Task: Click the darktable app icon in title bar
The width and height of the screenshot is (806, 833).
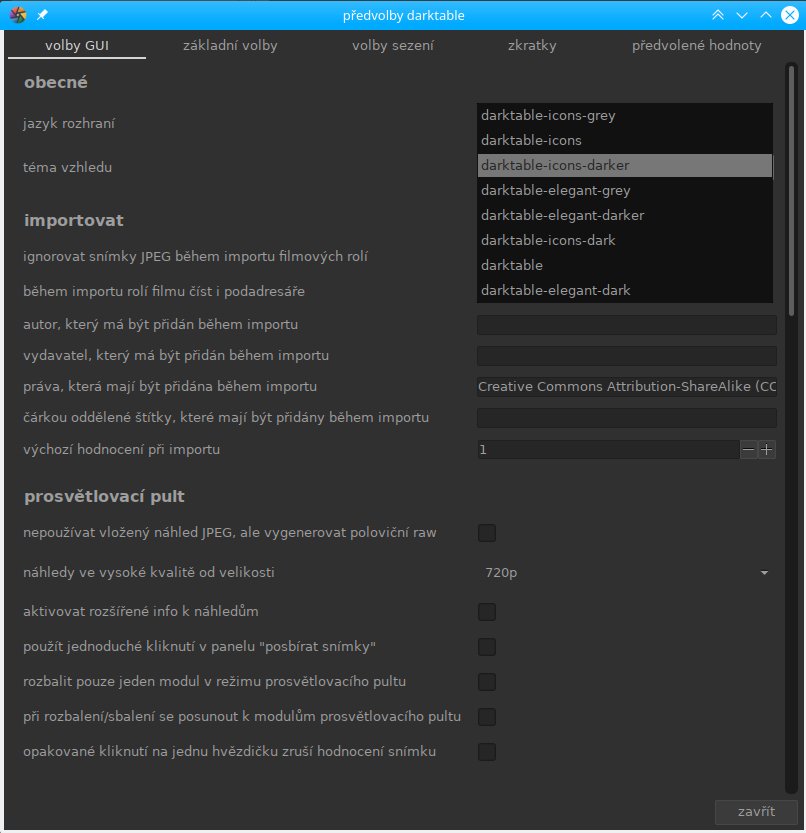Action: click(x=18, y=15)
